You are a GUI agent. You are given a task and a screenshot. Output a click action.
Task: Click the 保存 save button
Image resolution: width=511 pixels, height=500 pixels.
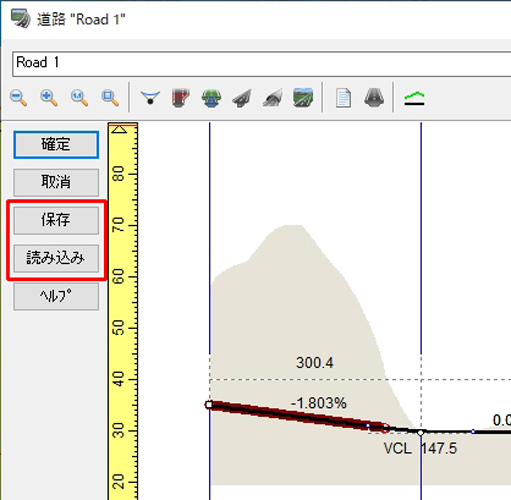click(x=56, y=220)
